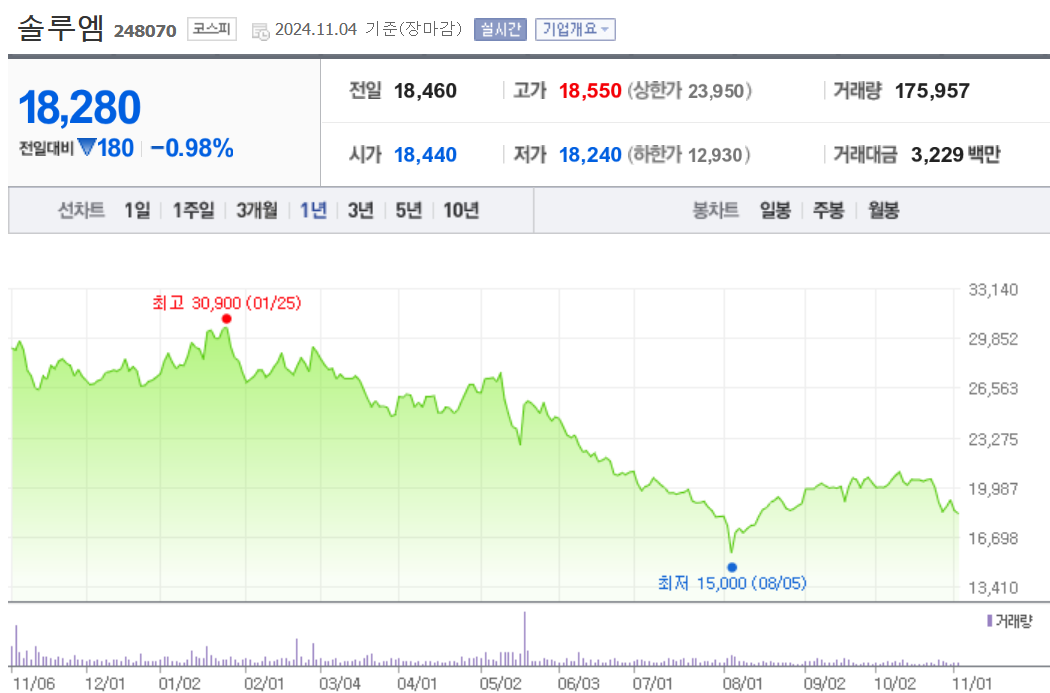The image size is (1050, 693).
Task: Click the down triangle next to 180
Action: 87,147
